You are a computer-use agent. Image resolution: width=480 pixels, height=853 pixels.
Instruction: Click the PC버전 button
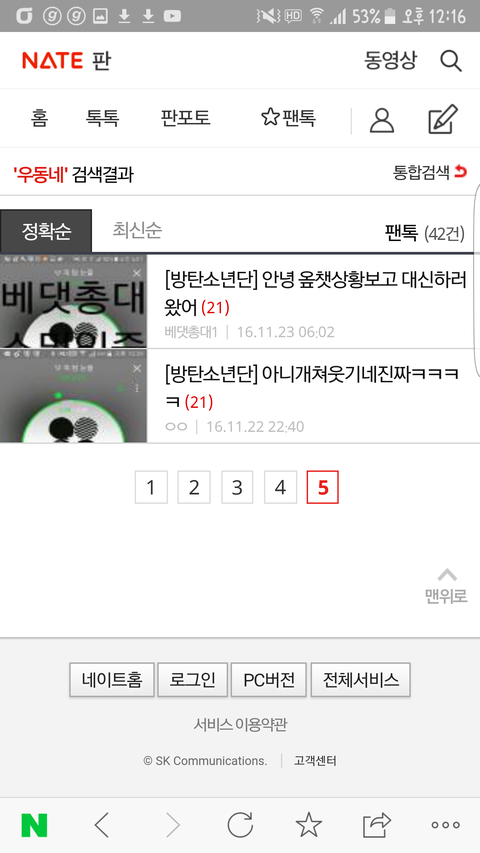click(269, 679)
